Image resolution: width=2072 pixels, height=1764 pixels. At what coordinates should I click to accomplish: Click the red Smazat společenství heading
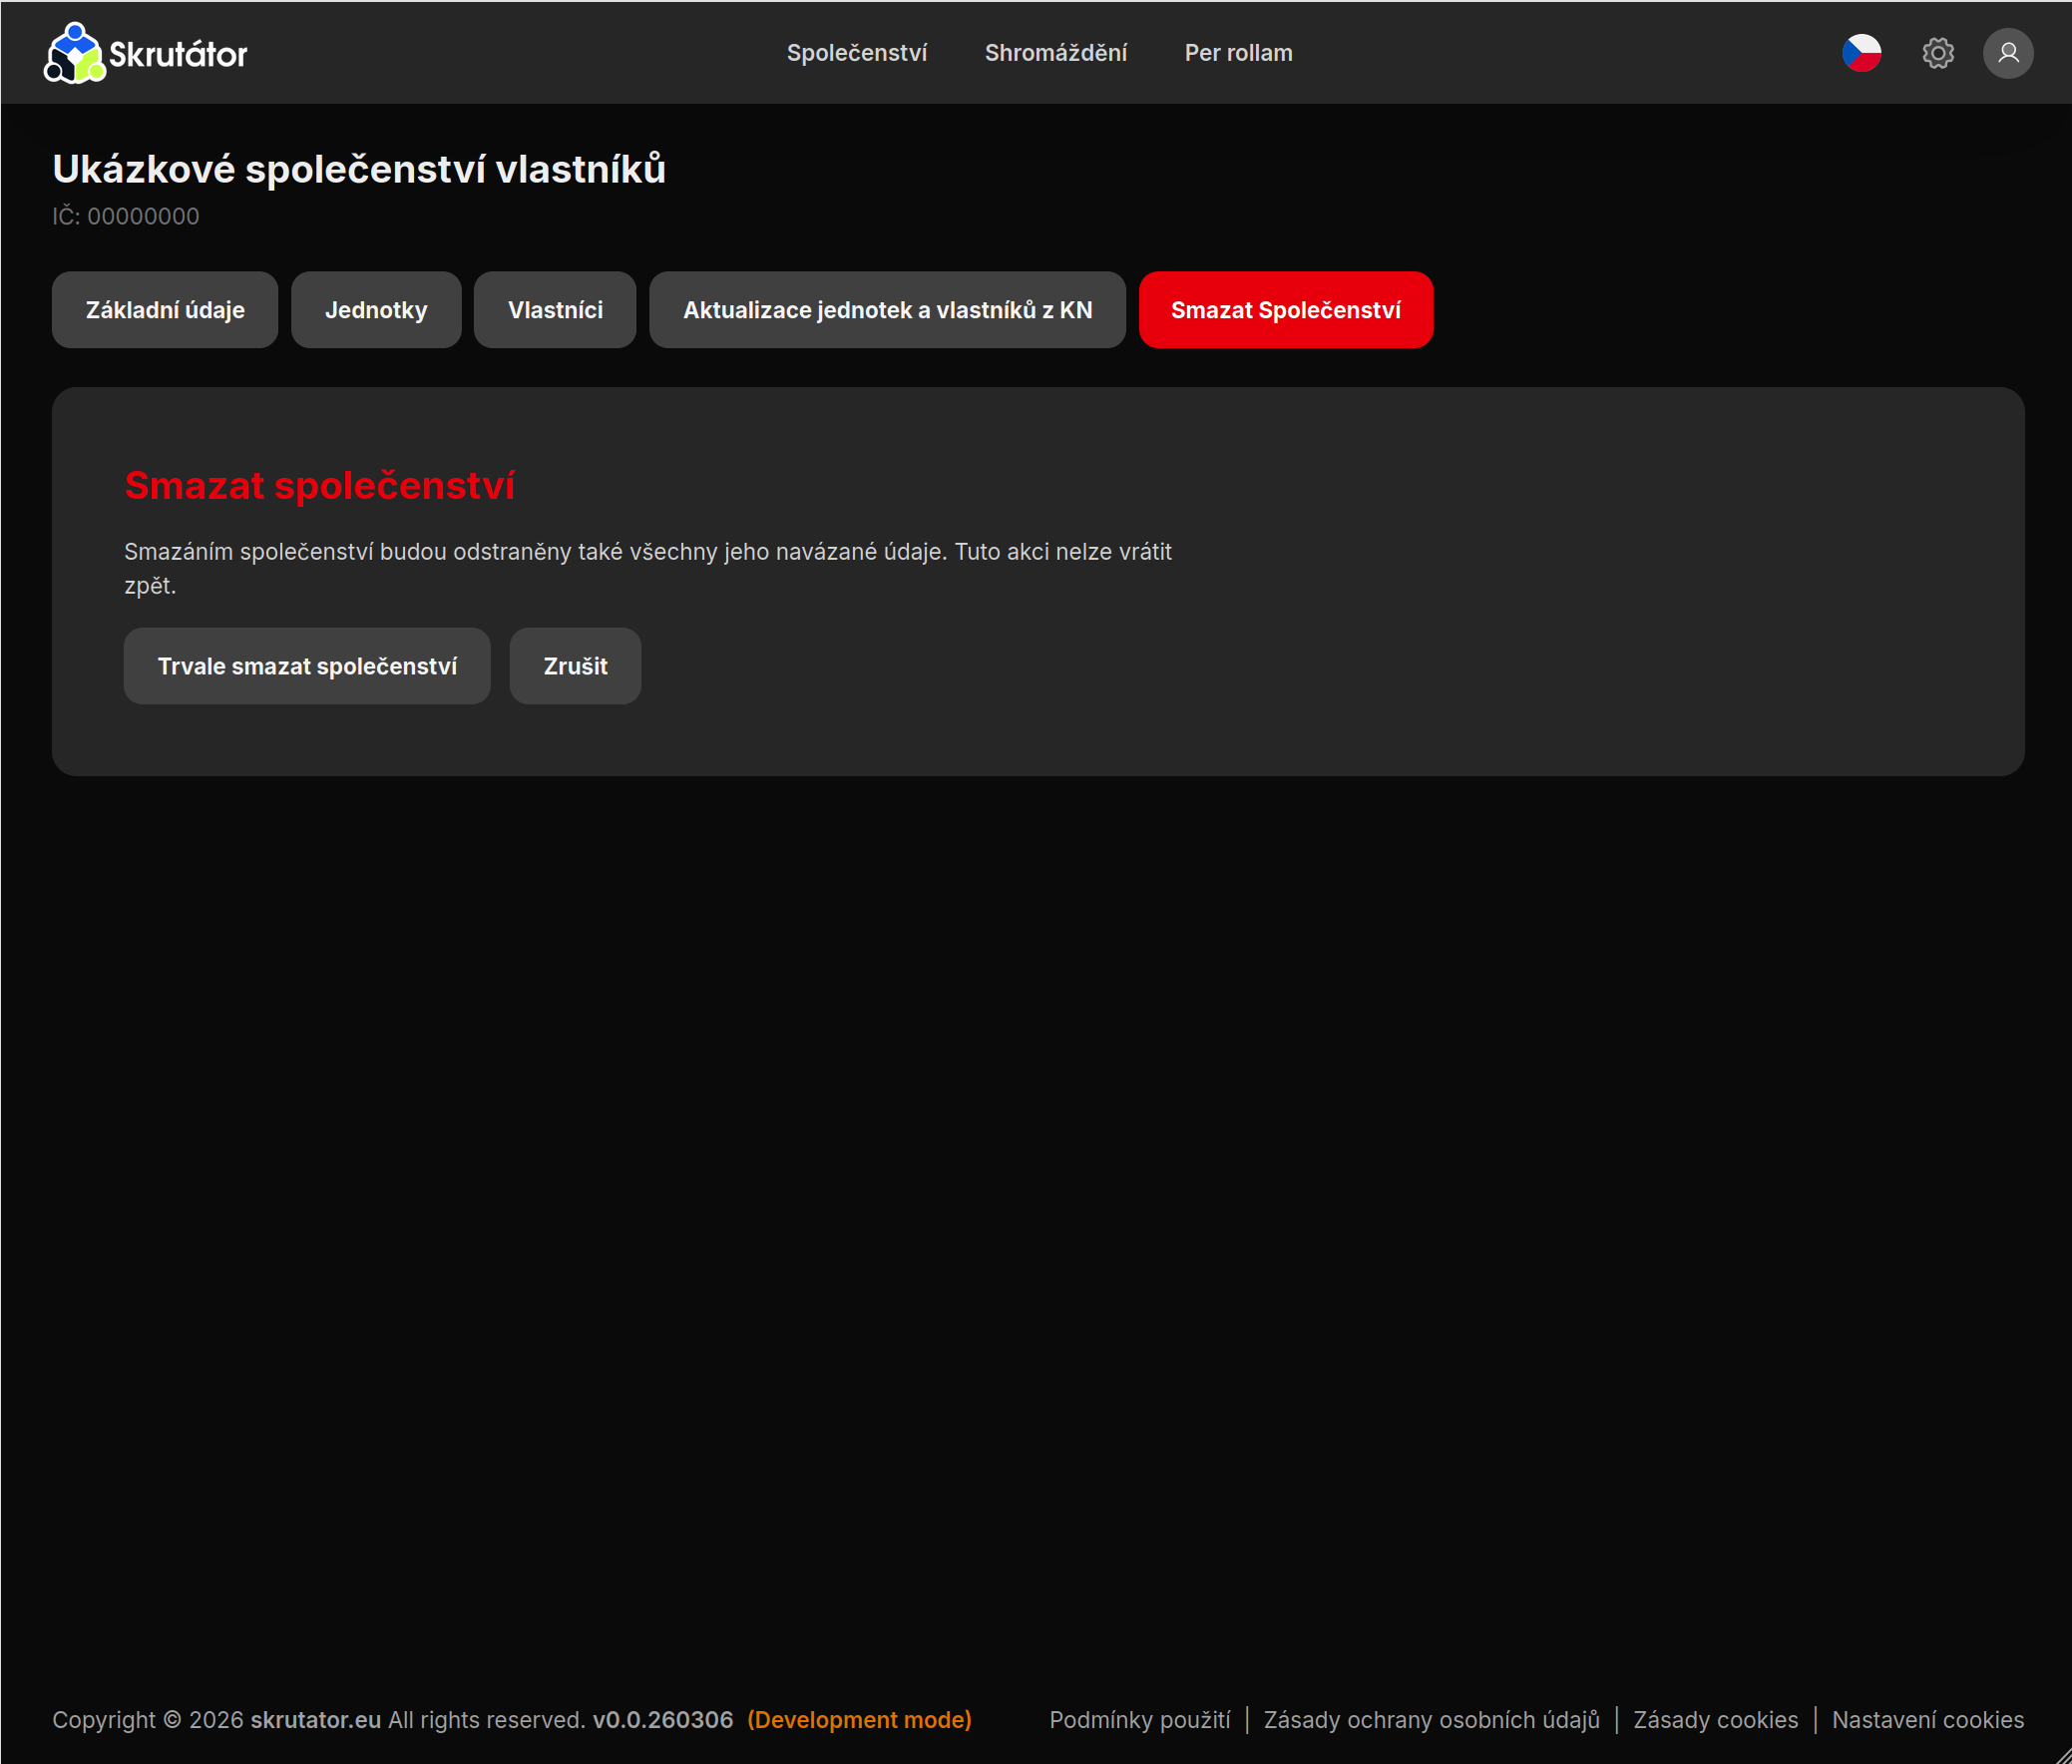[x=319, y=485]
